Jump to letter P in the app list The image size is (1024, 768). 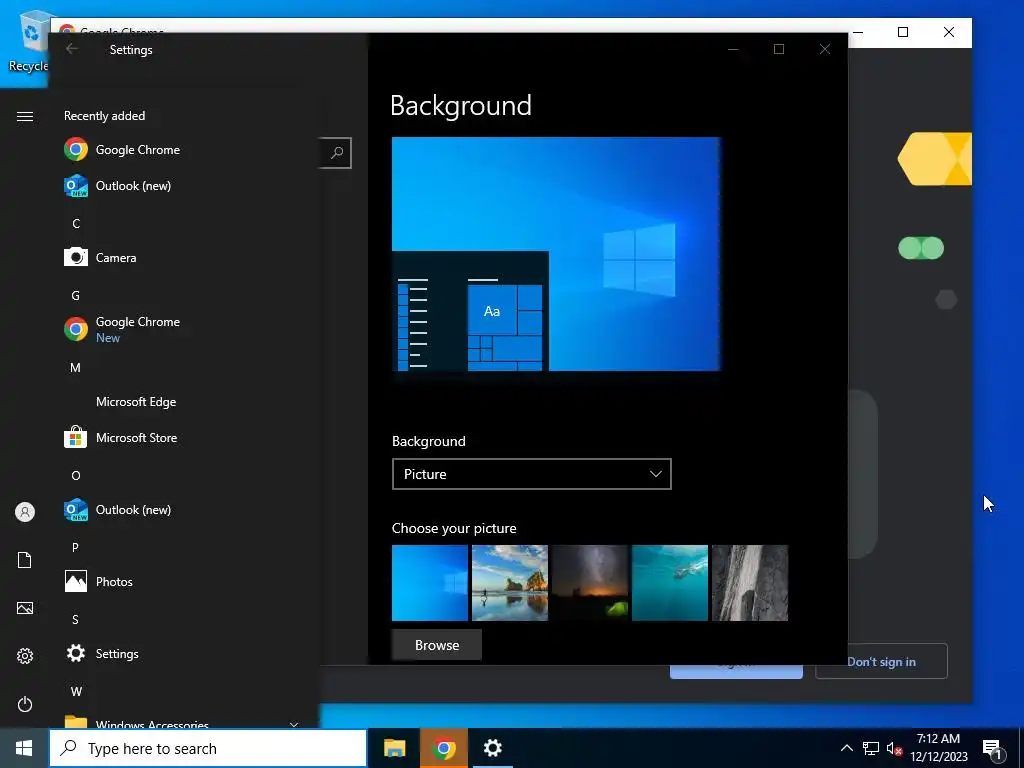coord(76,547)
